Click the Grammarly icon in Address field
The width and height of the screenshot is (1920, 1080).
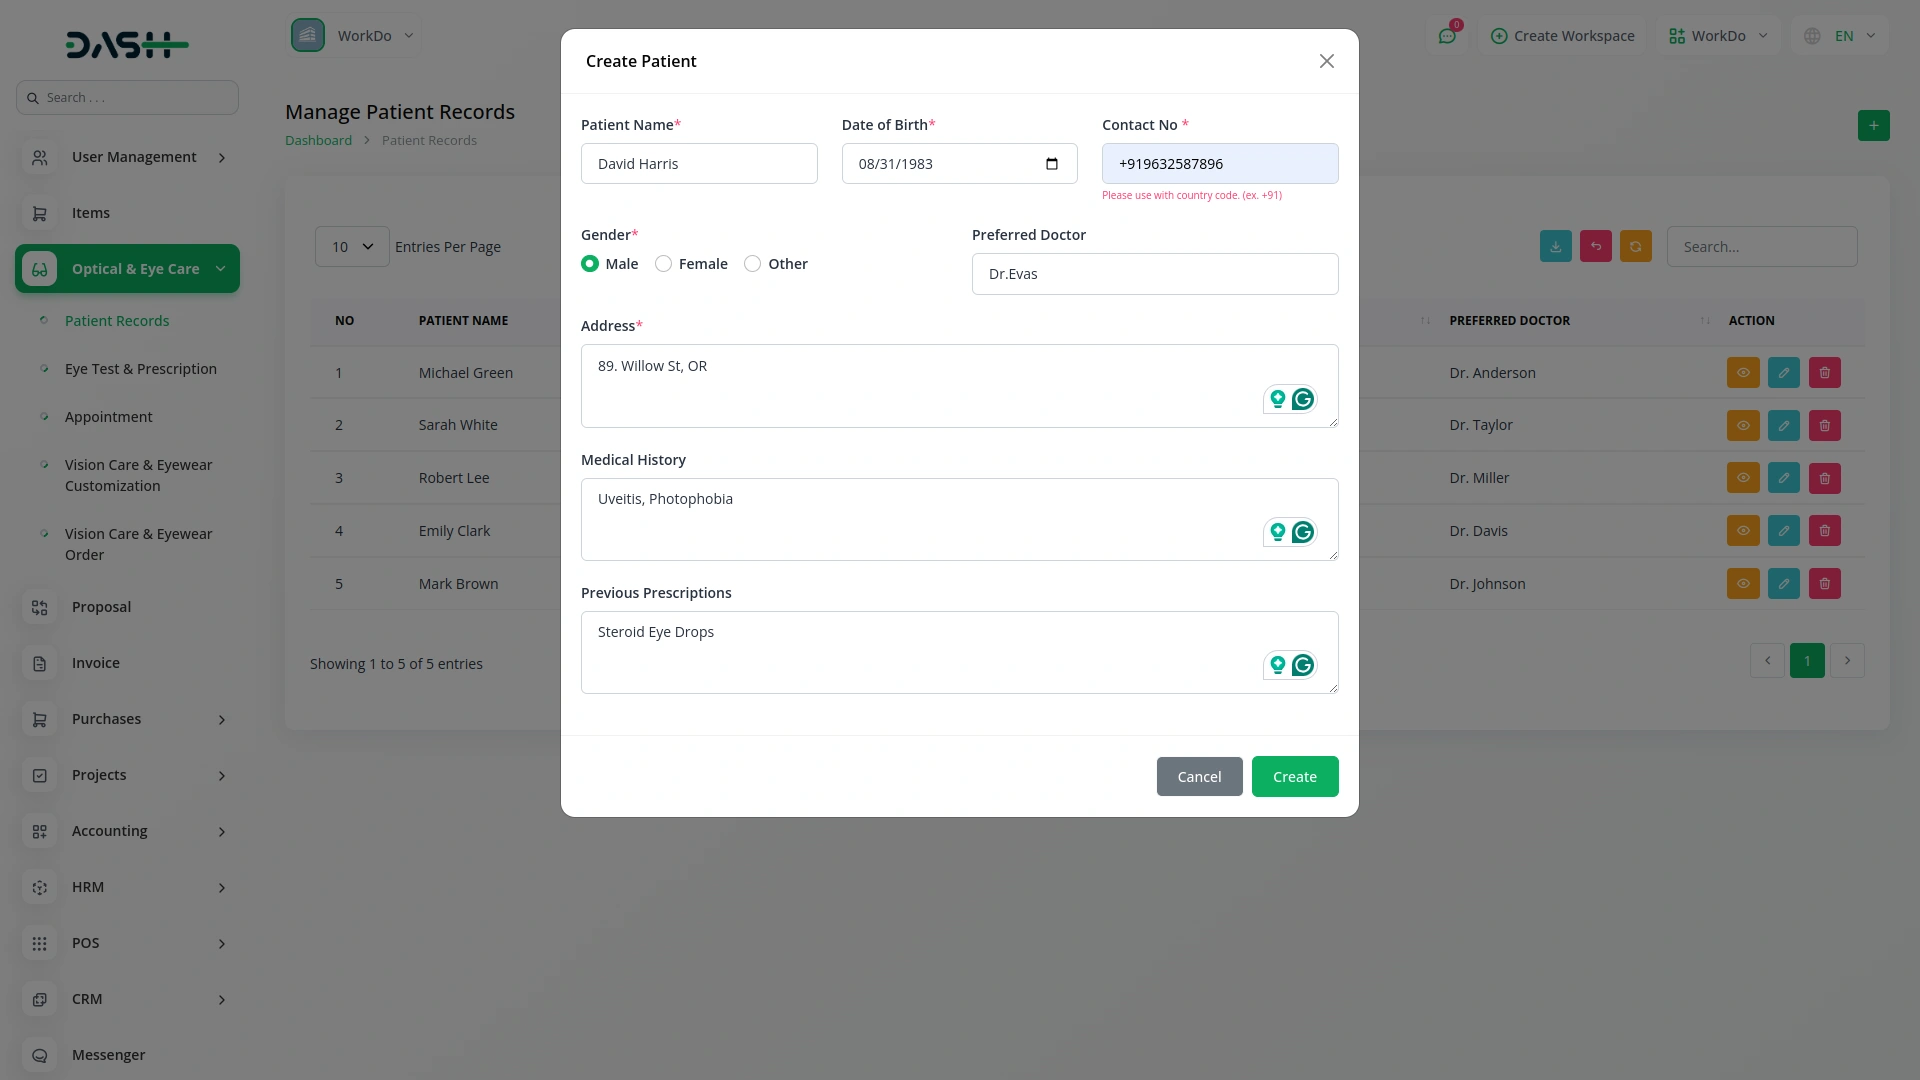[x=1302, y=400]
